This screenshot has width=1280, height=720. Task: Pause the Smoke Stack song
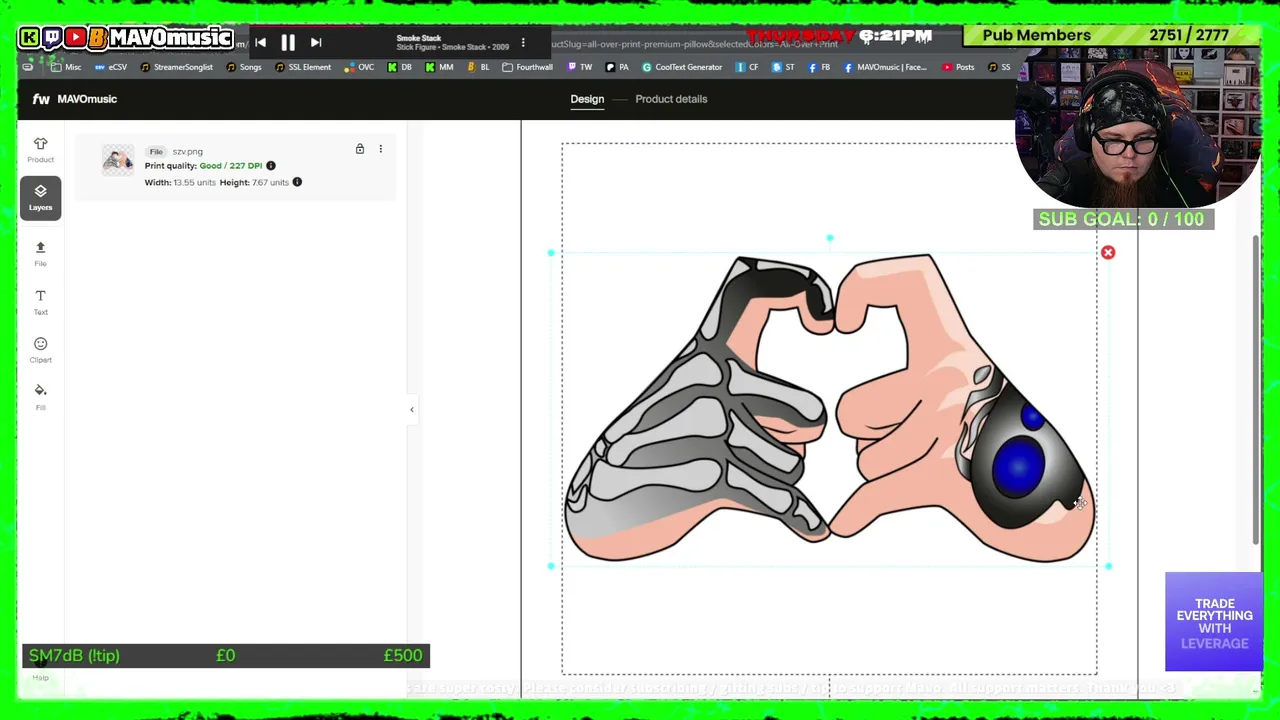288,42
